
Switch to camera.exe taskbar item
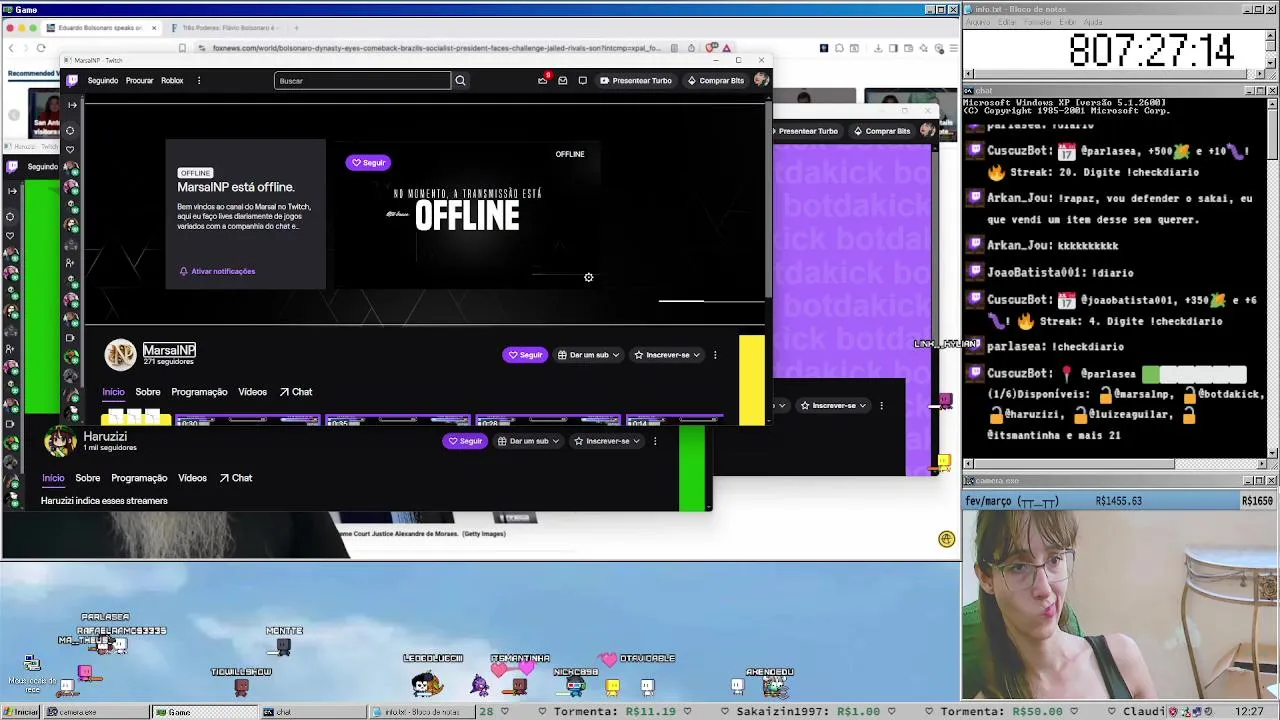(x=95, y=712)
